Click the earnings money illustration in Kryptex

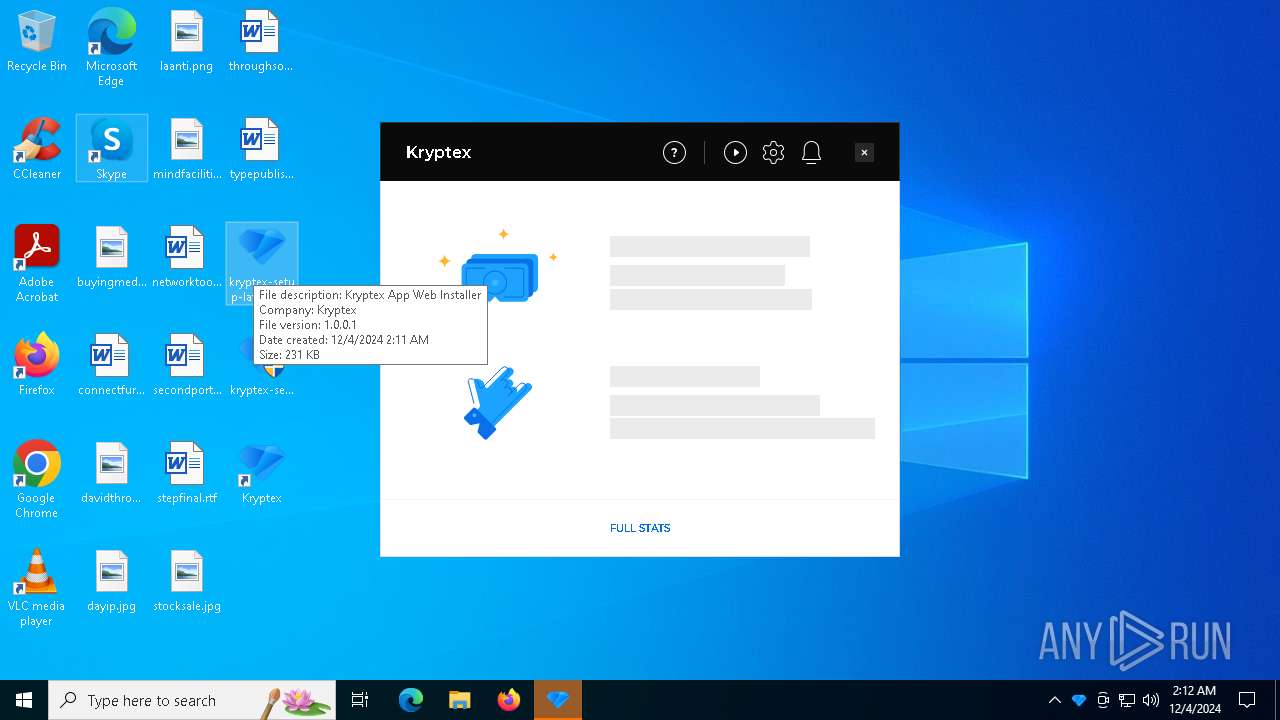click(498, 267)
